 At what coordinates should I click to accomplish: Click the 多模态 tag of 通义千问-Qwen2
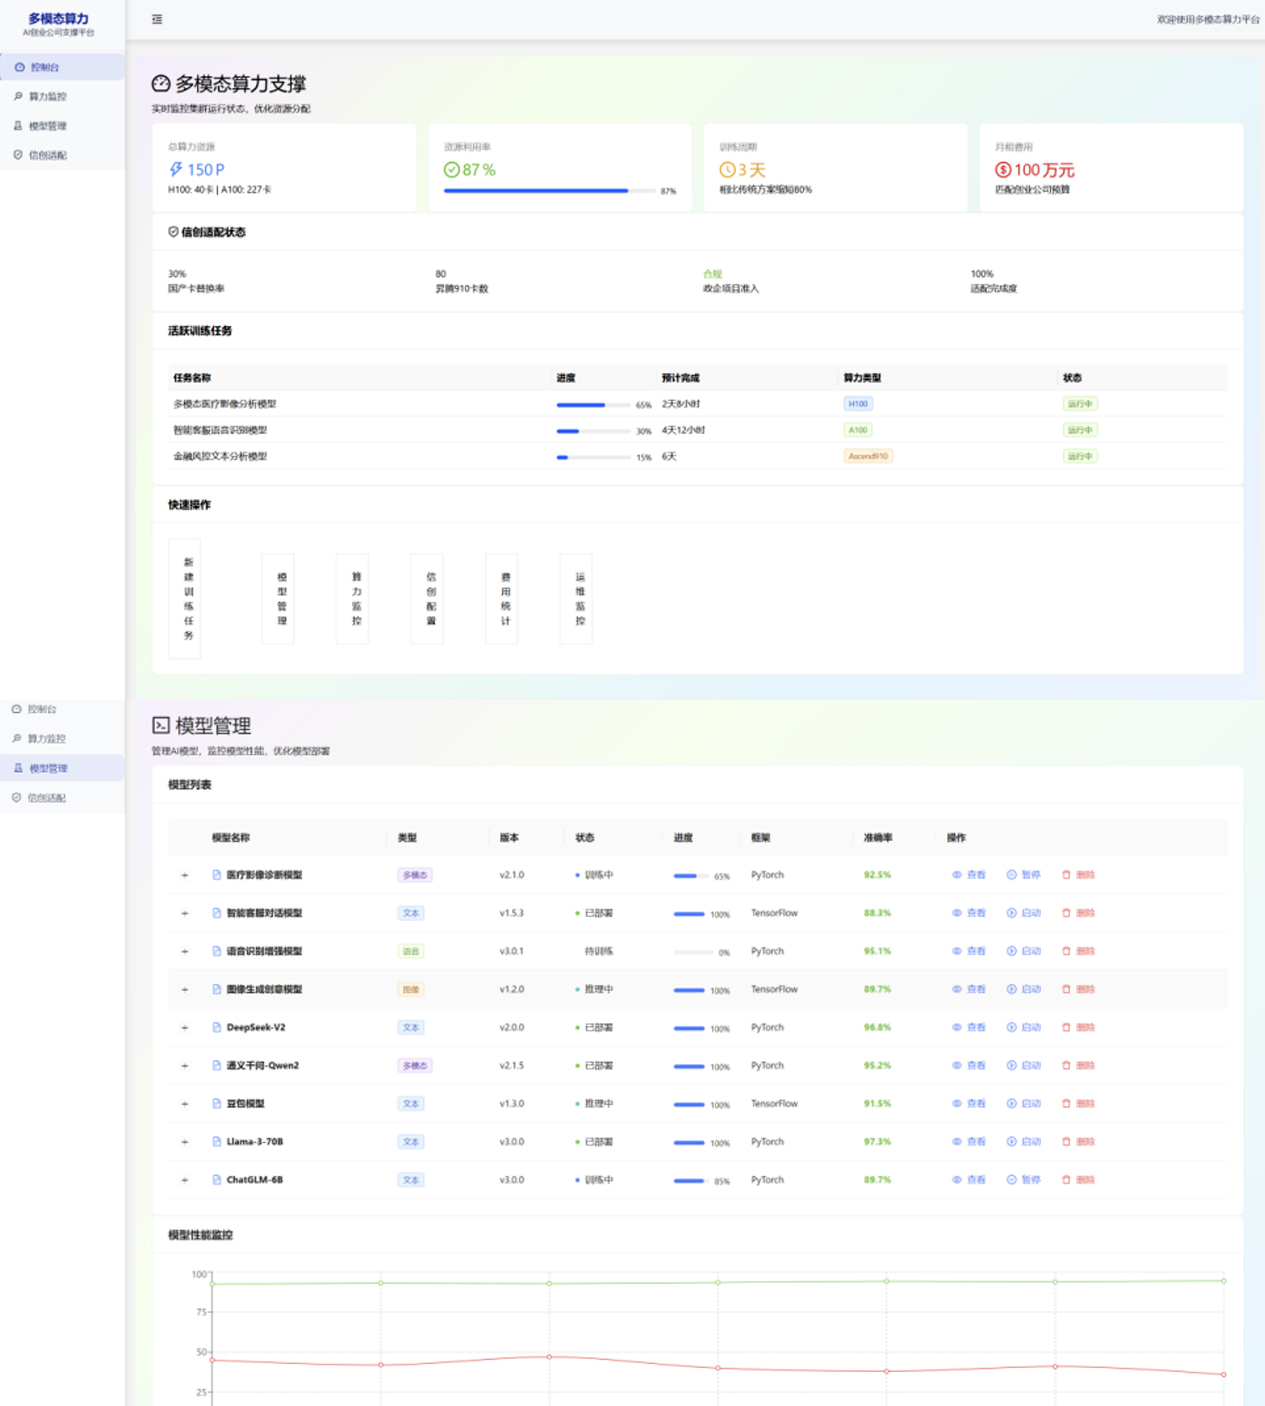415,1066
